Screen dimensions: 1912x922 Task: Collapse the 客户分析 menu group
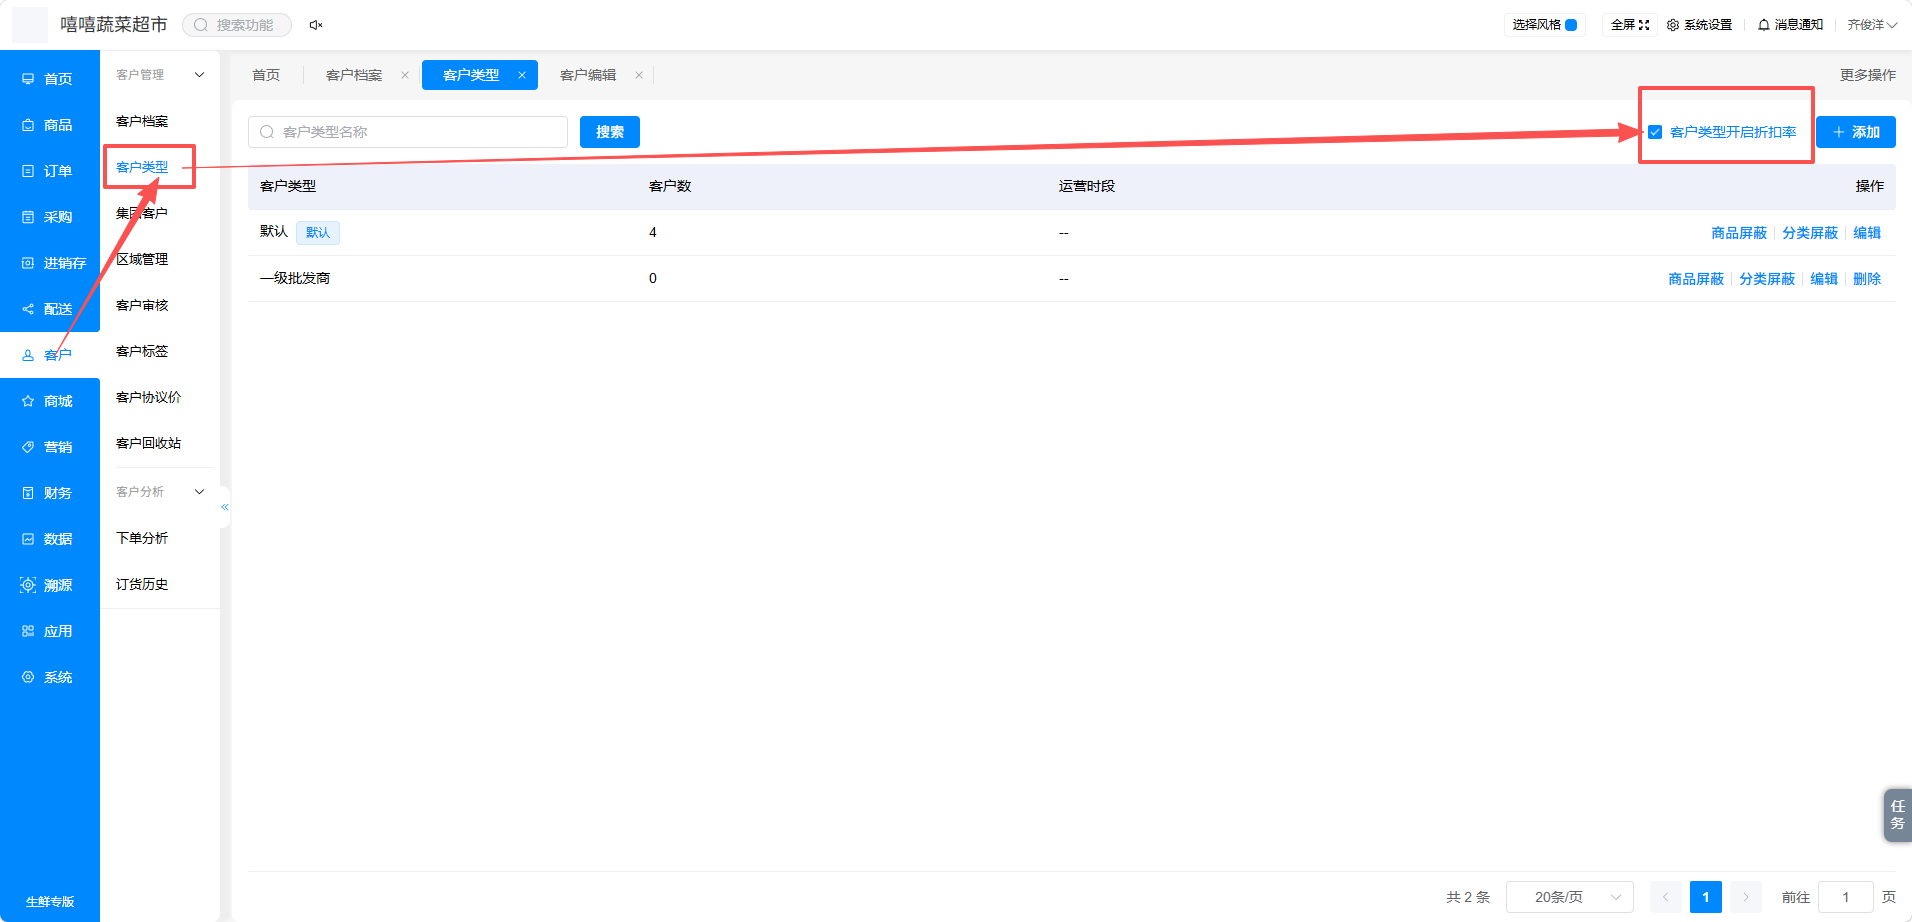tap(199, 492)
